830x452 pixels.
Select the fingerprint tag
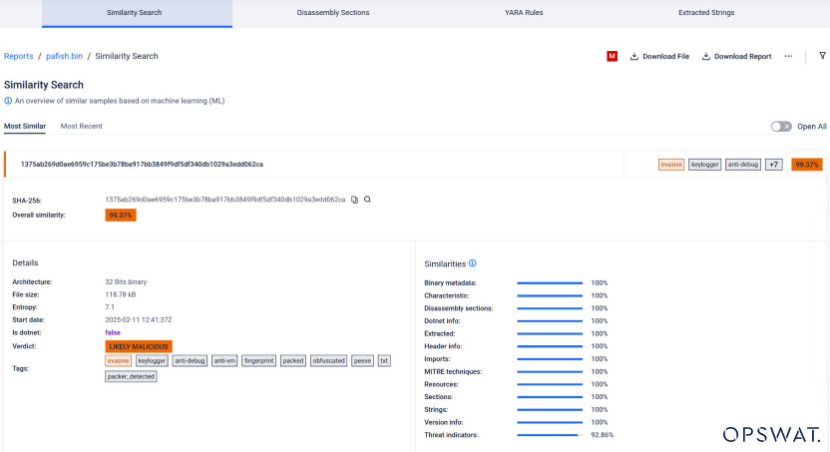tap(259, 361)
